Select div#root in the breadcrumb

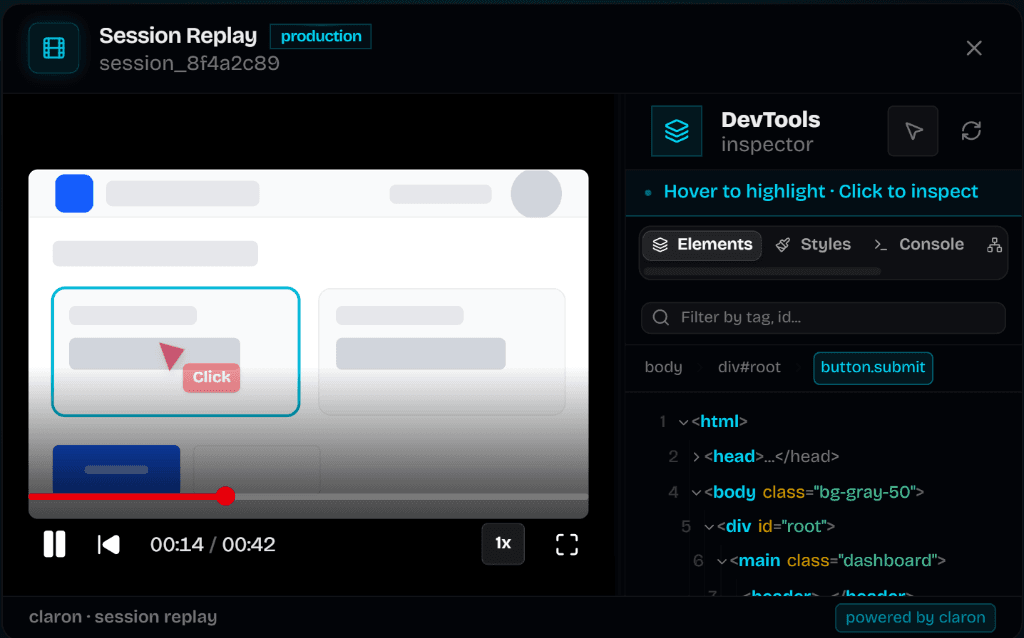749,367
